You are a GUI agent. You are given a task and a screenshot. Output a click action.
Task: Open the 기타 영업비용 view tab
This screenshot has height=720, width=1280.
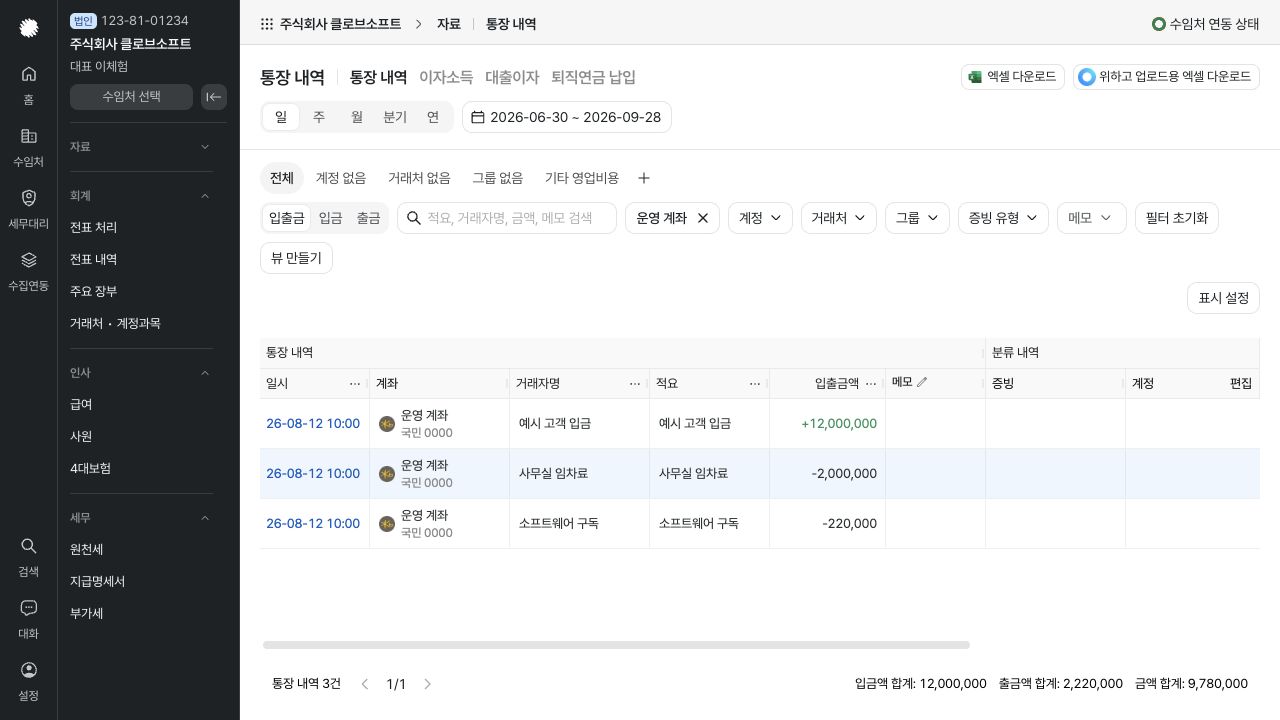click(582, 178)
